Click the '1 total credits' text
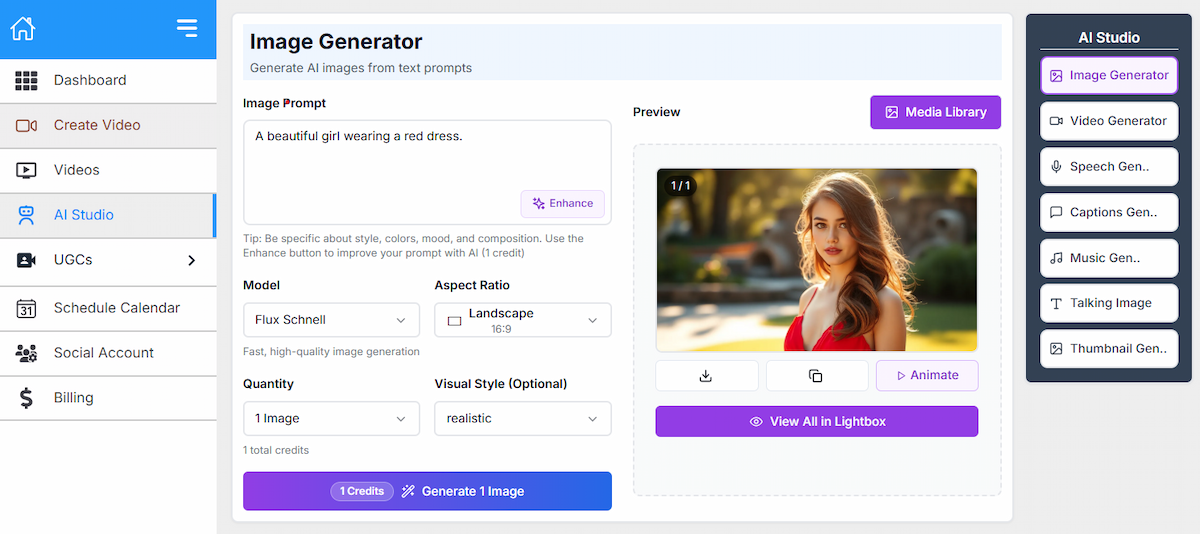 276,450
